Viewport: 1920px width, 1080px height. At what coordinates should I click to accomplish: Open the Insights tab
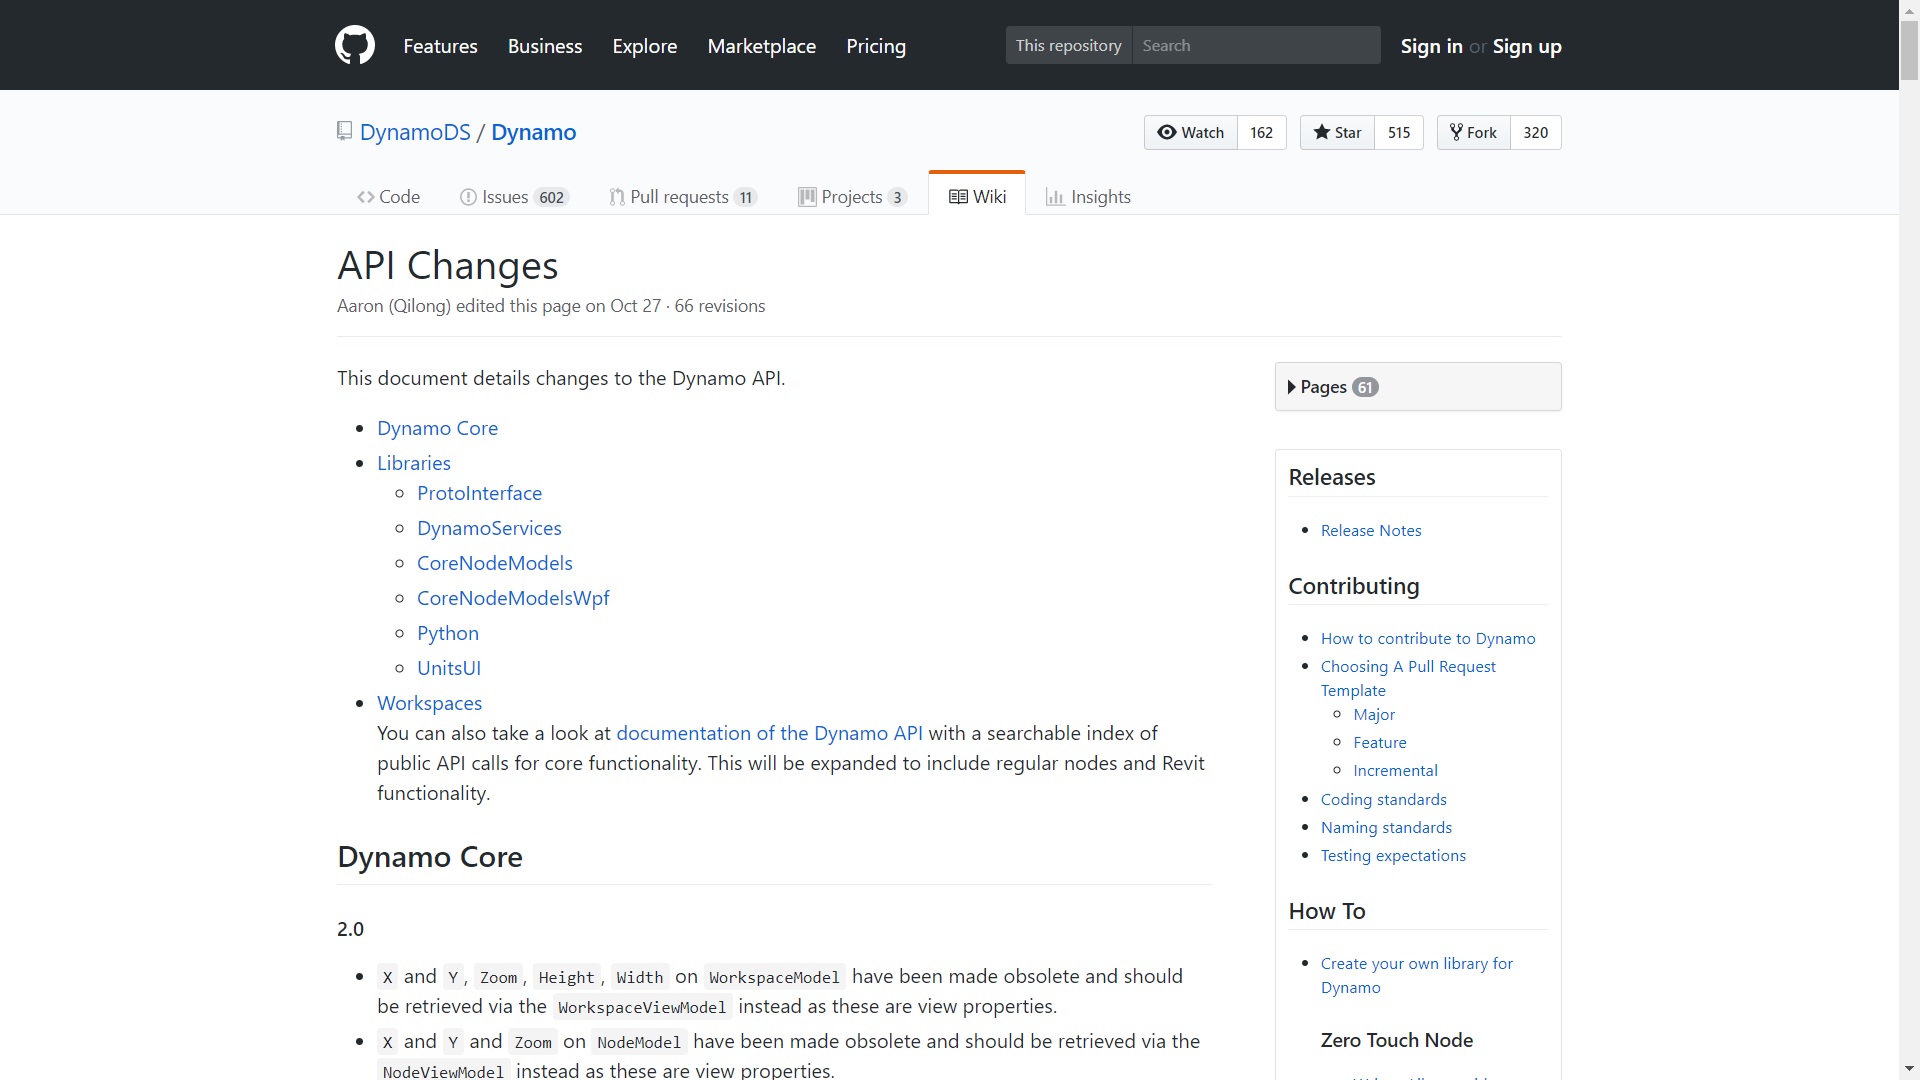tap(1088, 197)
